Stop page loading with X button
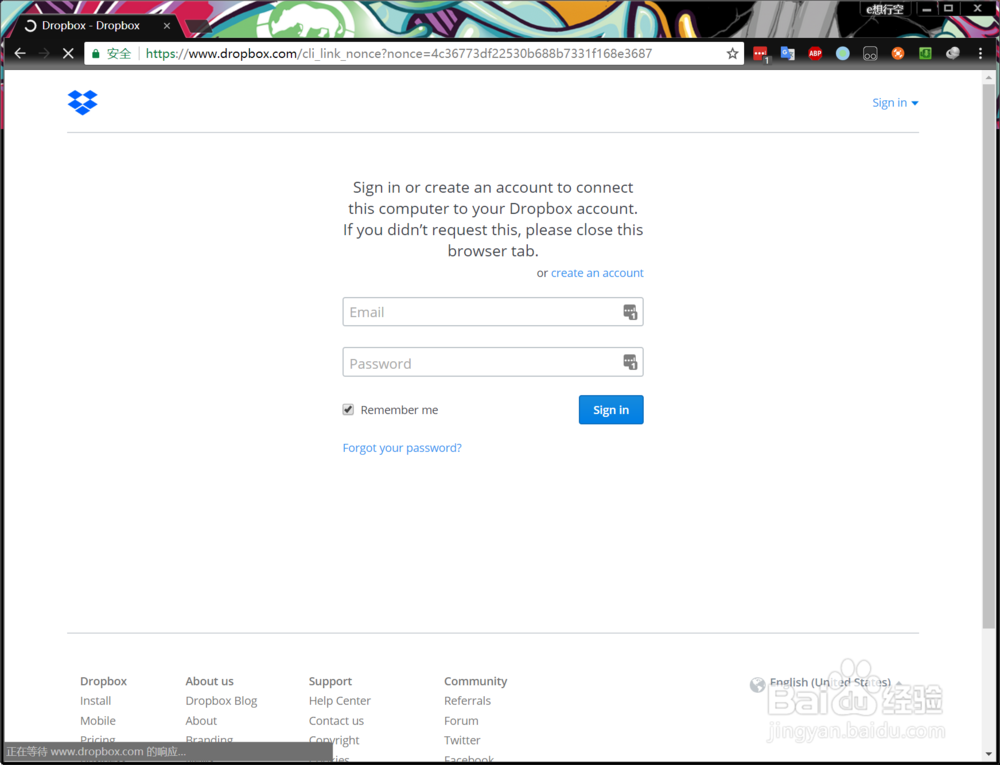Image resolution: width=1000 pixels, height=765 pixels. pyautogui.click(x=68, y=54)
